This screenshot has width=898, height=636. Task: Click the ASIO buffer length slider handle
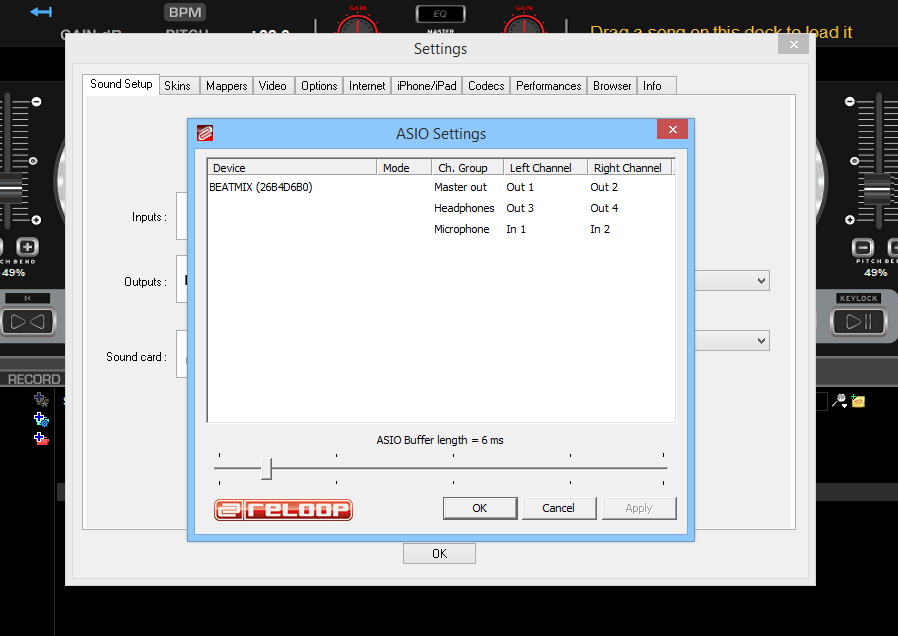(x=266, y=468)
